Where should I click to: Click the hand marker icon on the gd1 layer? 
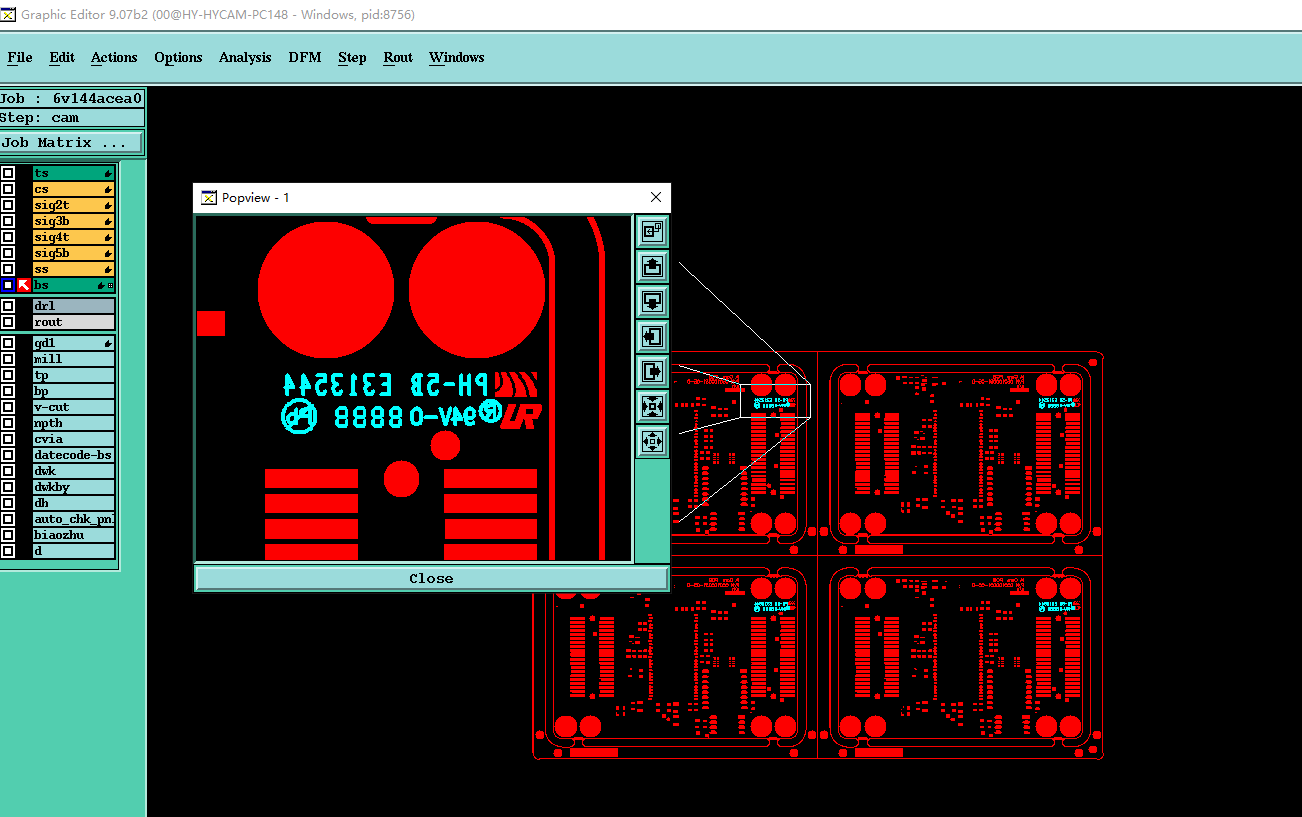108,343
